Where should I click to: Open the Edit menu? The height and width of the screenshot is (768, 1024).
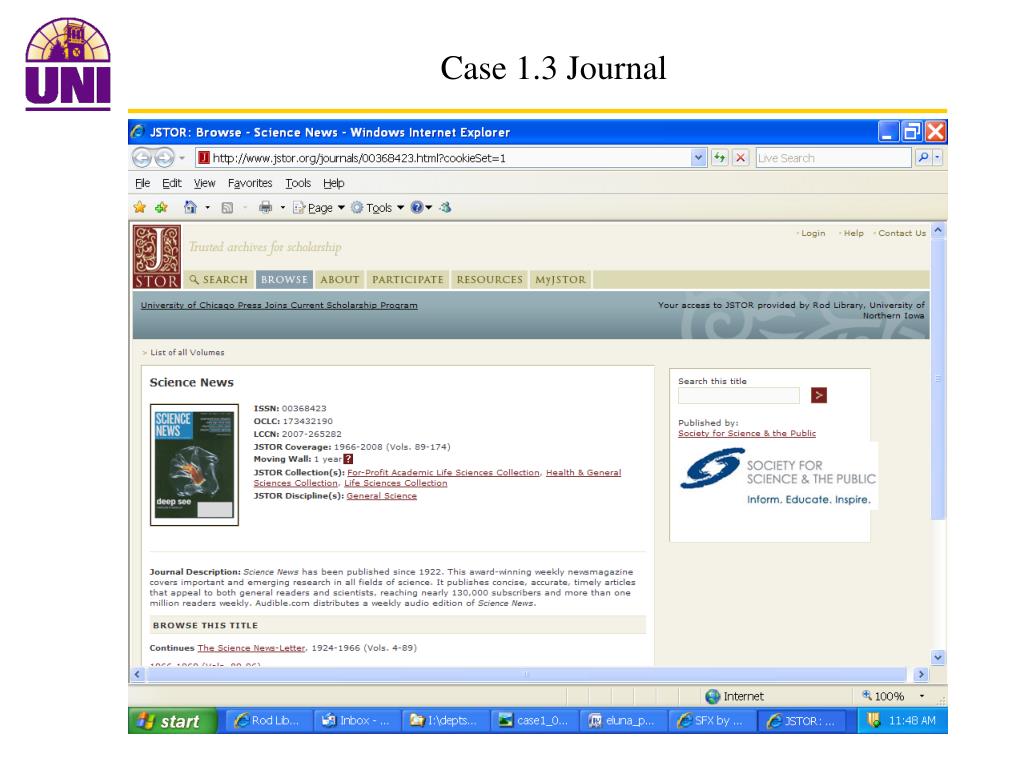coord(172,184)
